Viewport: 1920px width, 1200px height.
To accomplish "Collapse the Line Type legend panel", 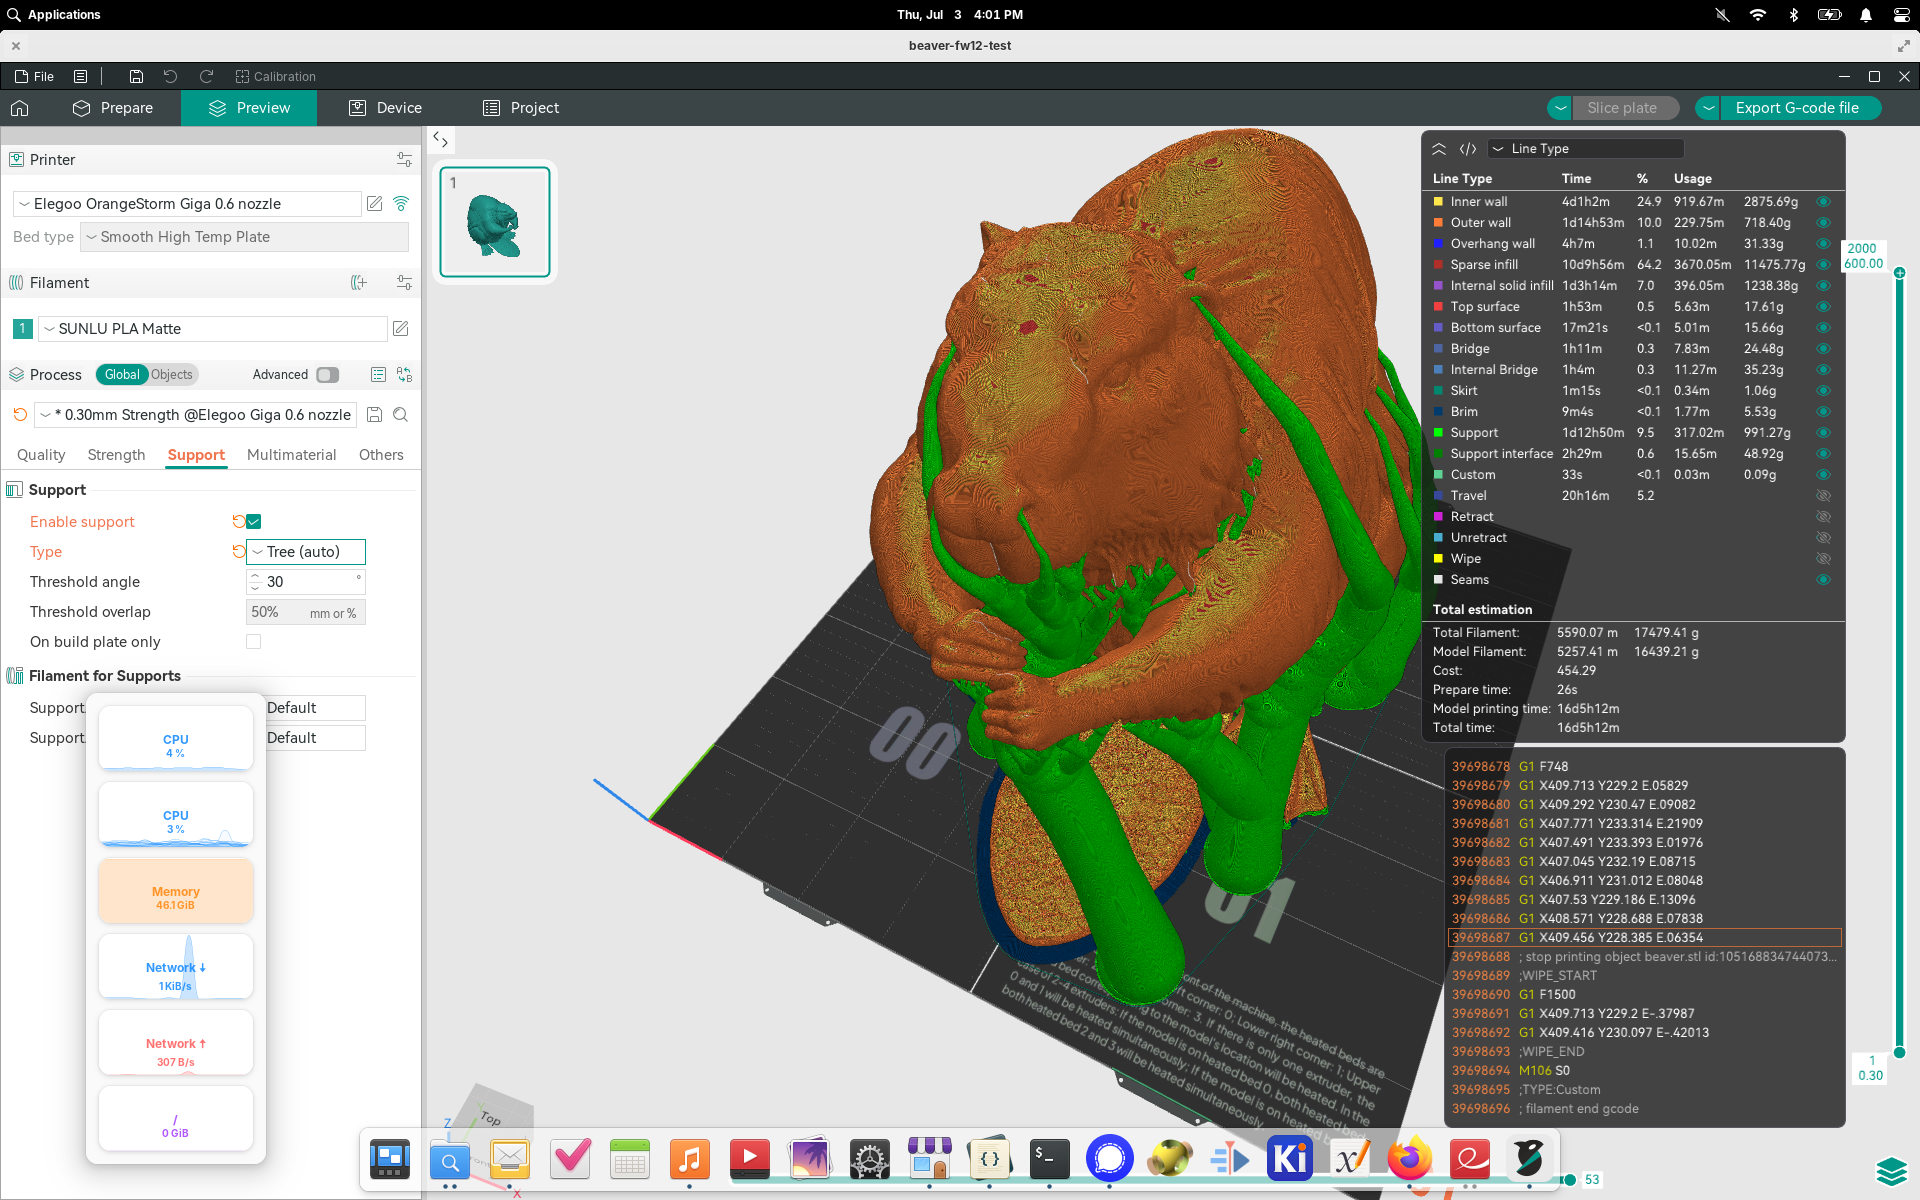I will pos(1439,149).
